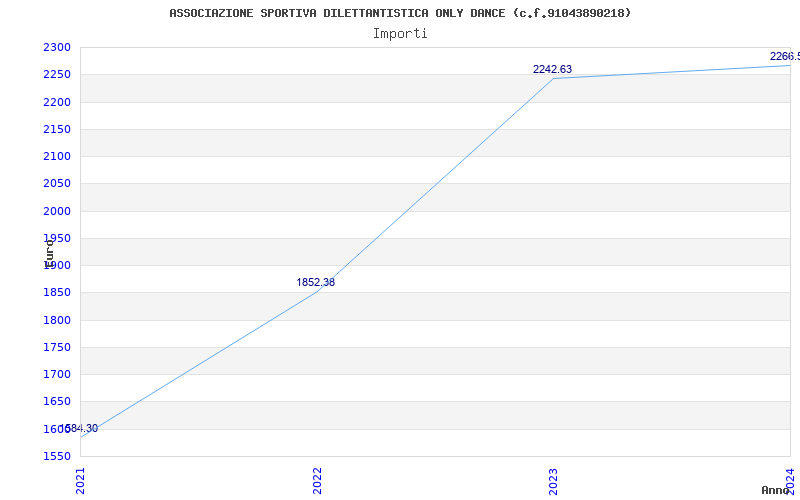
Task: Click the 'Euro' y-axis title
Action: 49,254
